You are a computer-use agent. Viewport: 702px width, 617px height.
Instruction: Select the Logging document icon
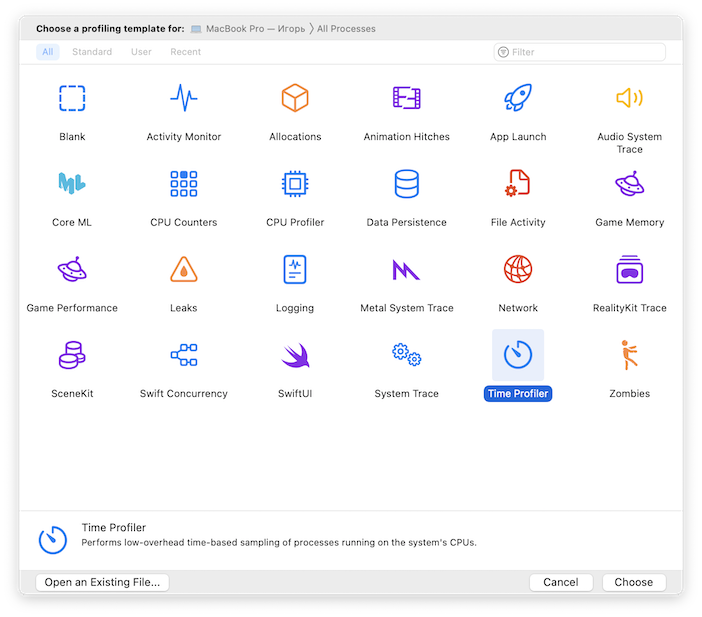click(x=295, y=270)
